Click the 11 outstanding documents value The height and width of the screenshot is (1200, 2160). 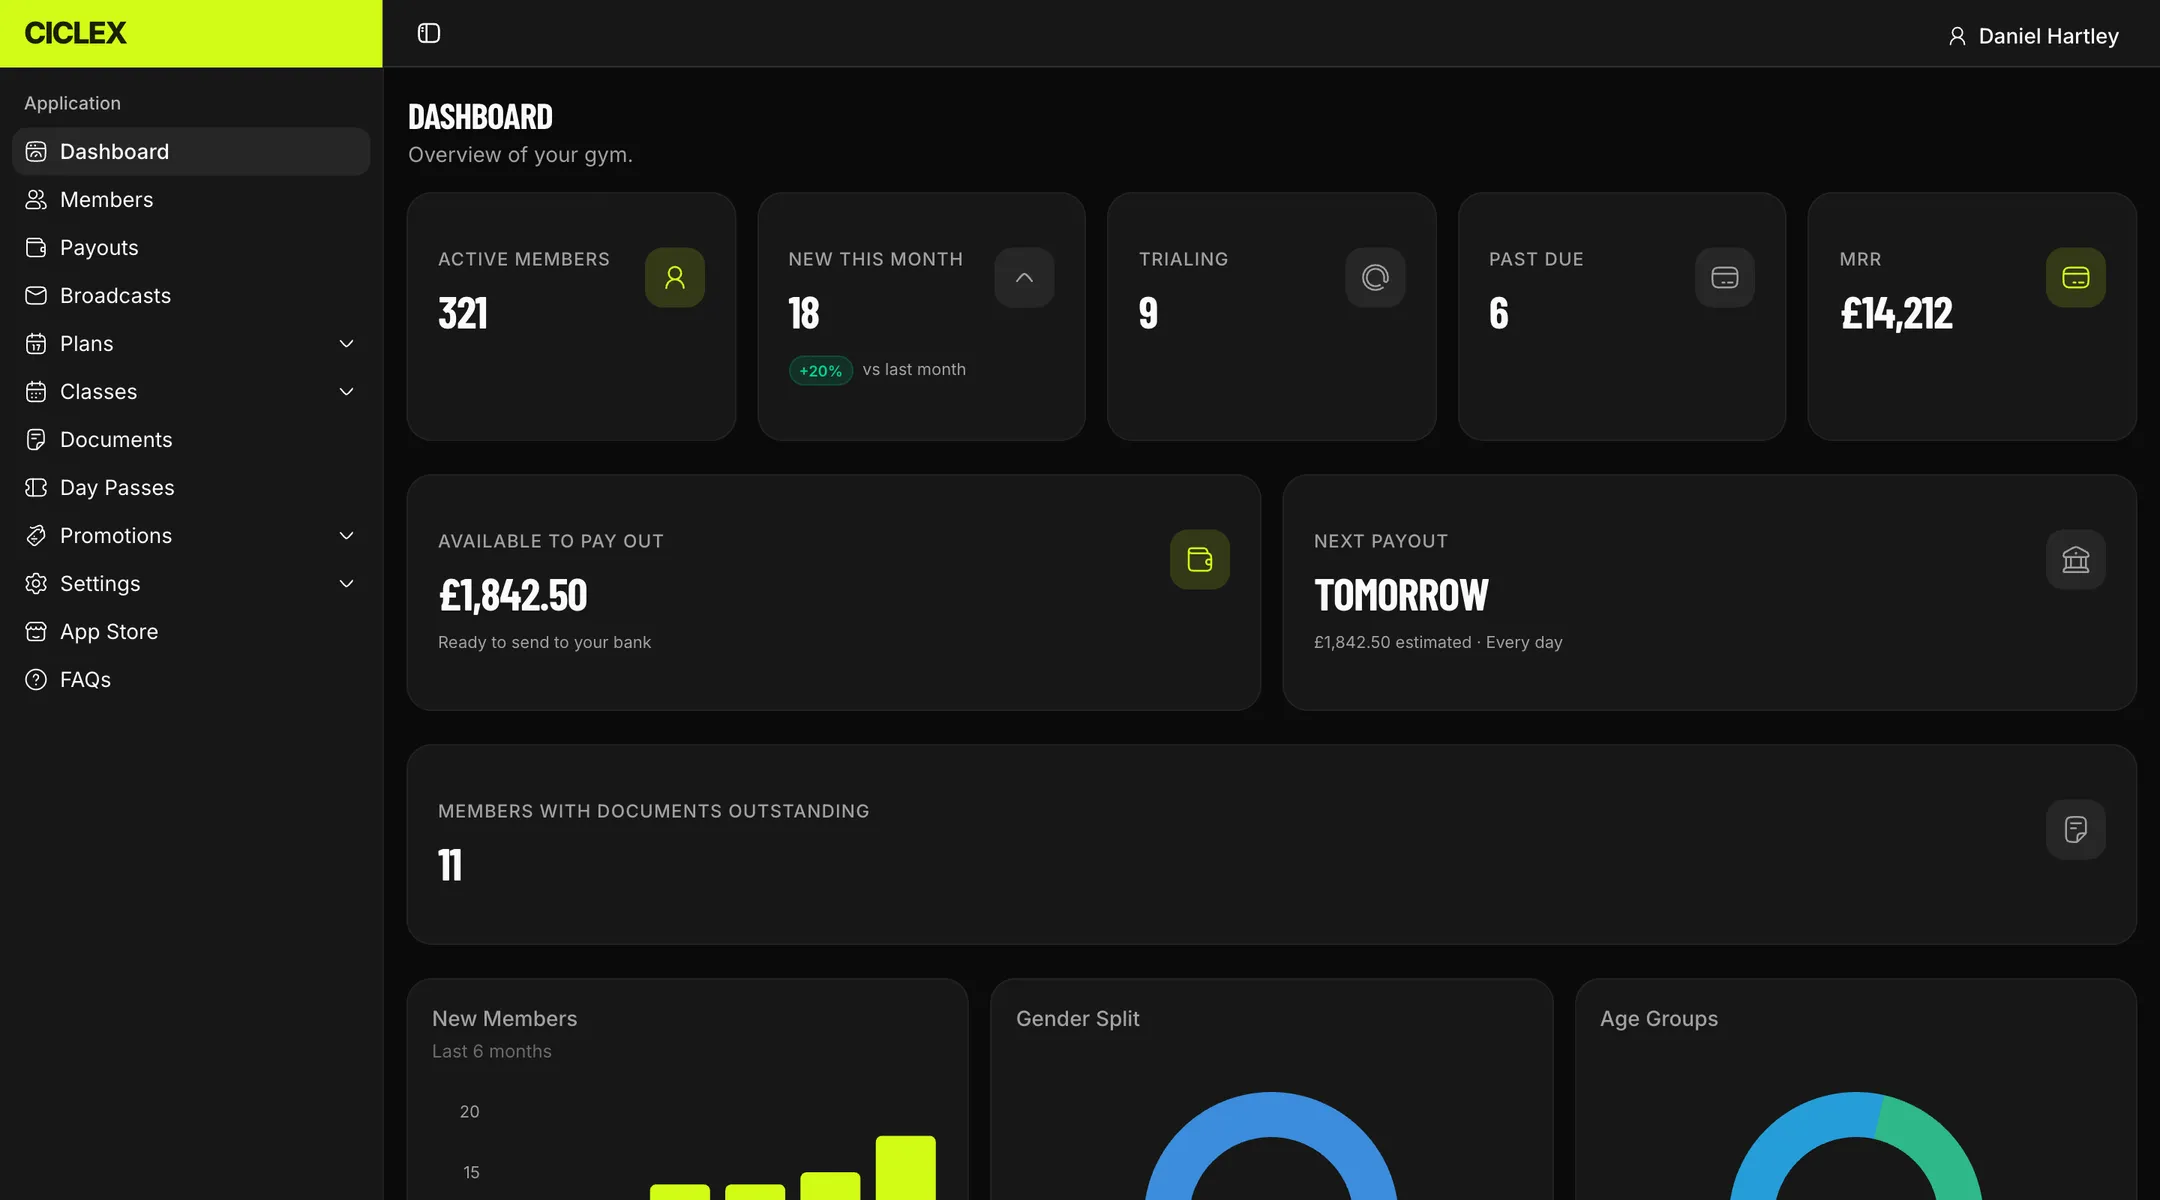[450, 865]
